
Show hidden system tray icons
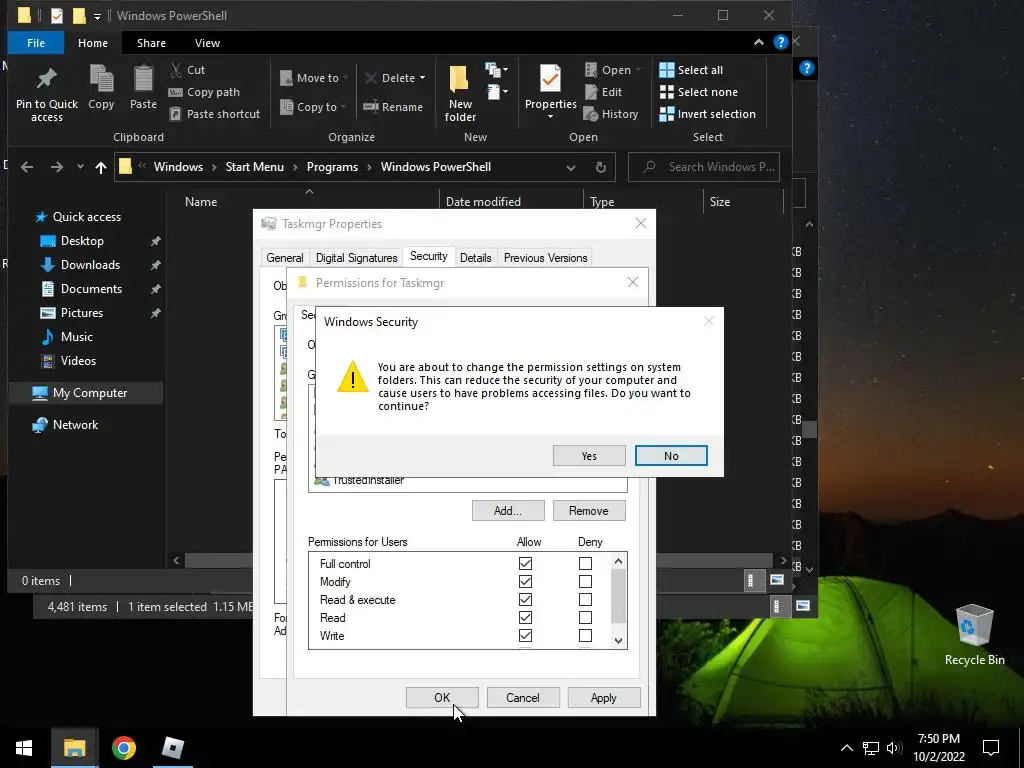point(846,748)
